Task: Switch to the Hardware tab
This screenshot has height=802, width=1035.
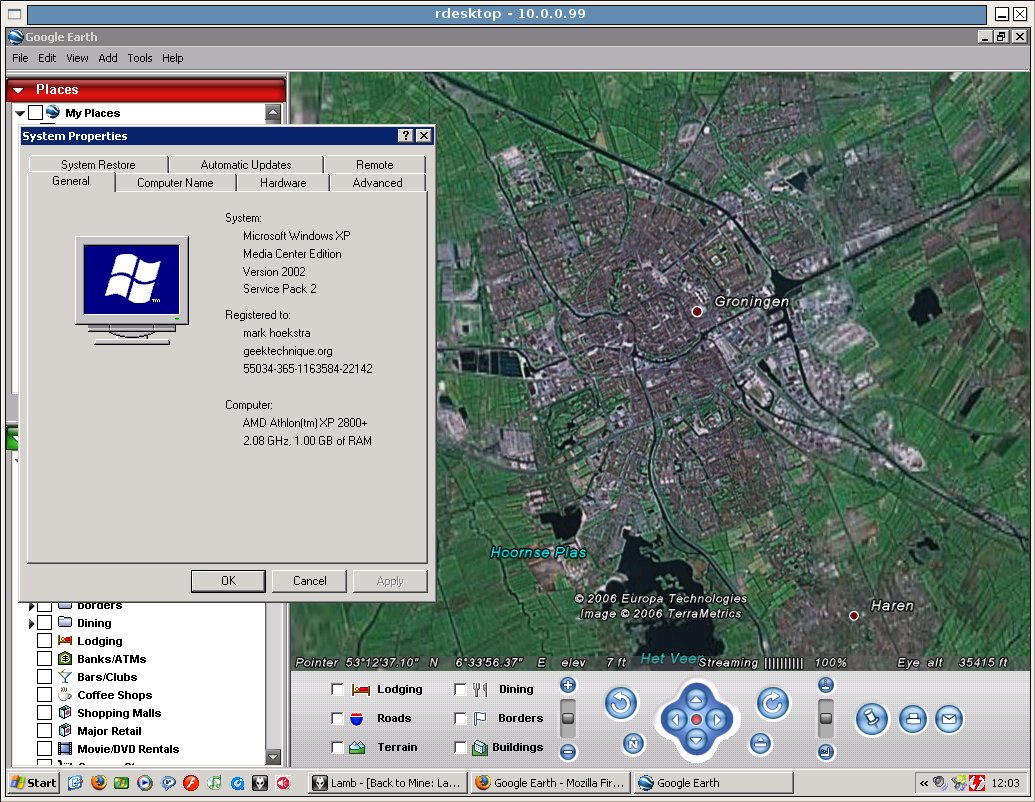Action: (x=283, y=183)
